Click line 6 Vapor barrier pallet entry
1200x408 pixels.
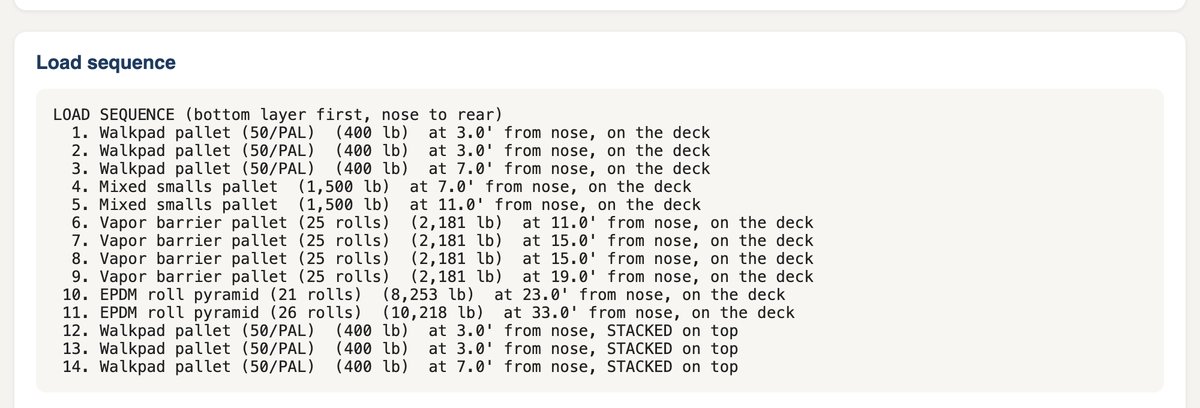click(x=442, y=222)
